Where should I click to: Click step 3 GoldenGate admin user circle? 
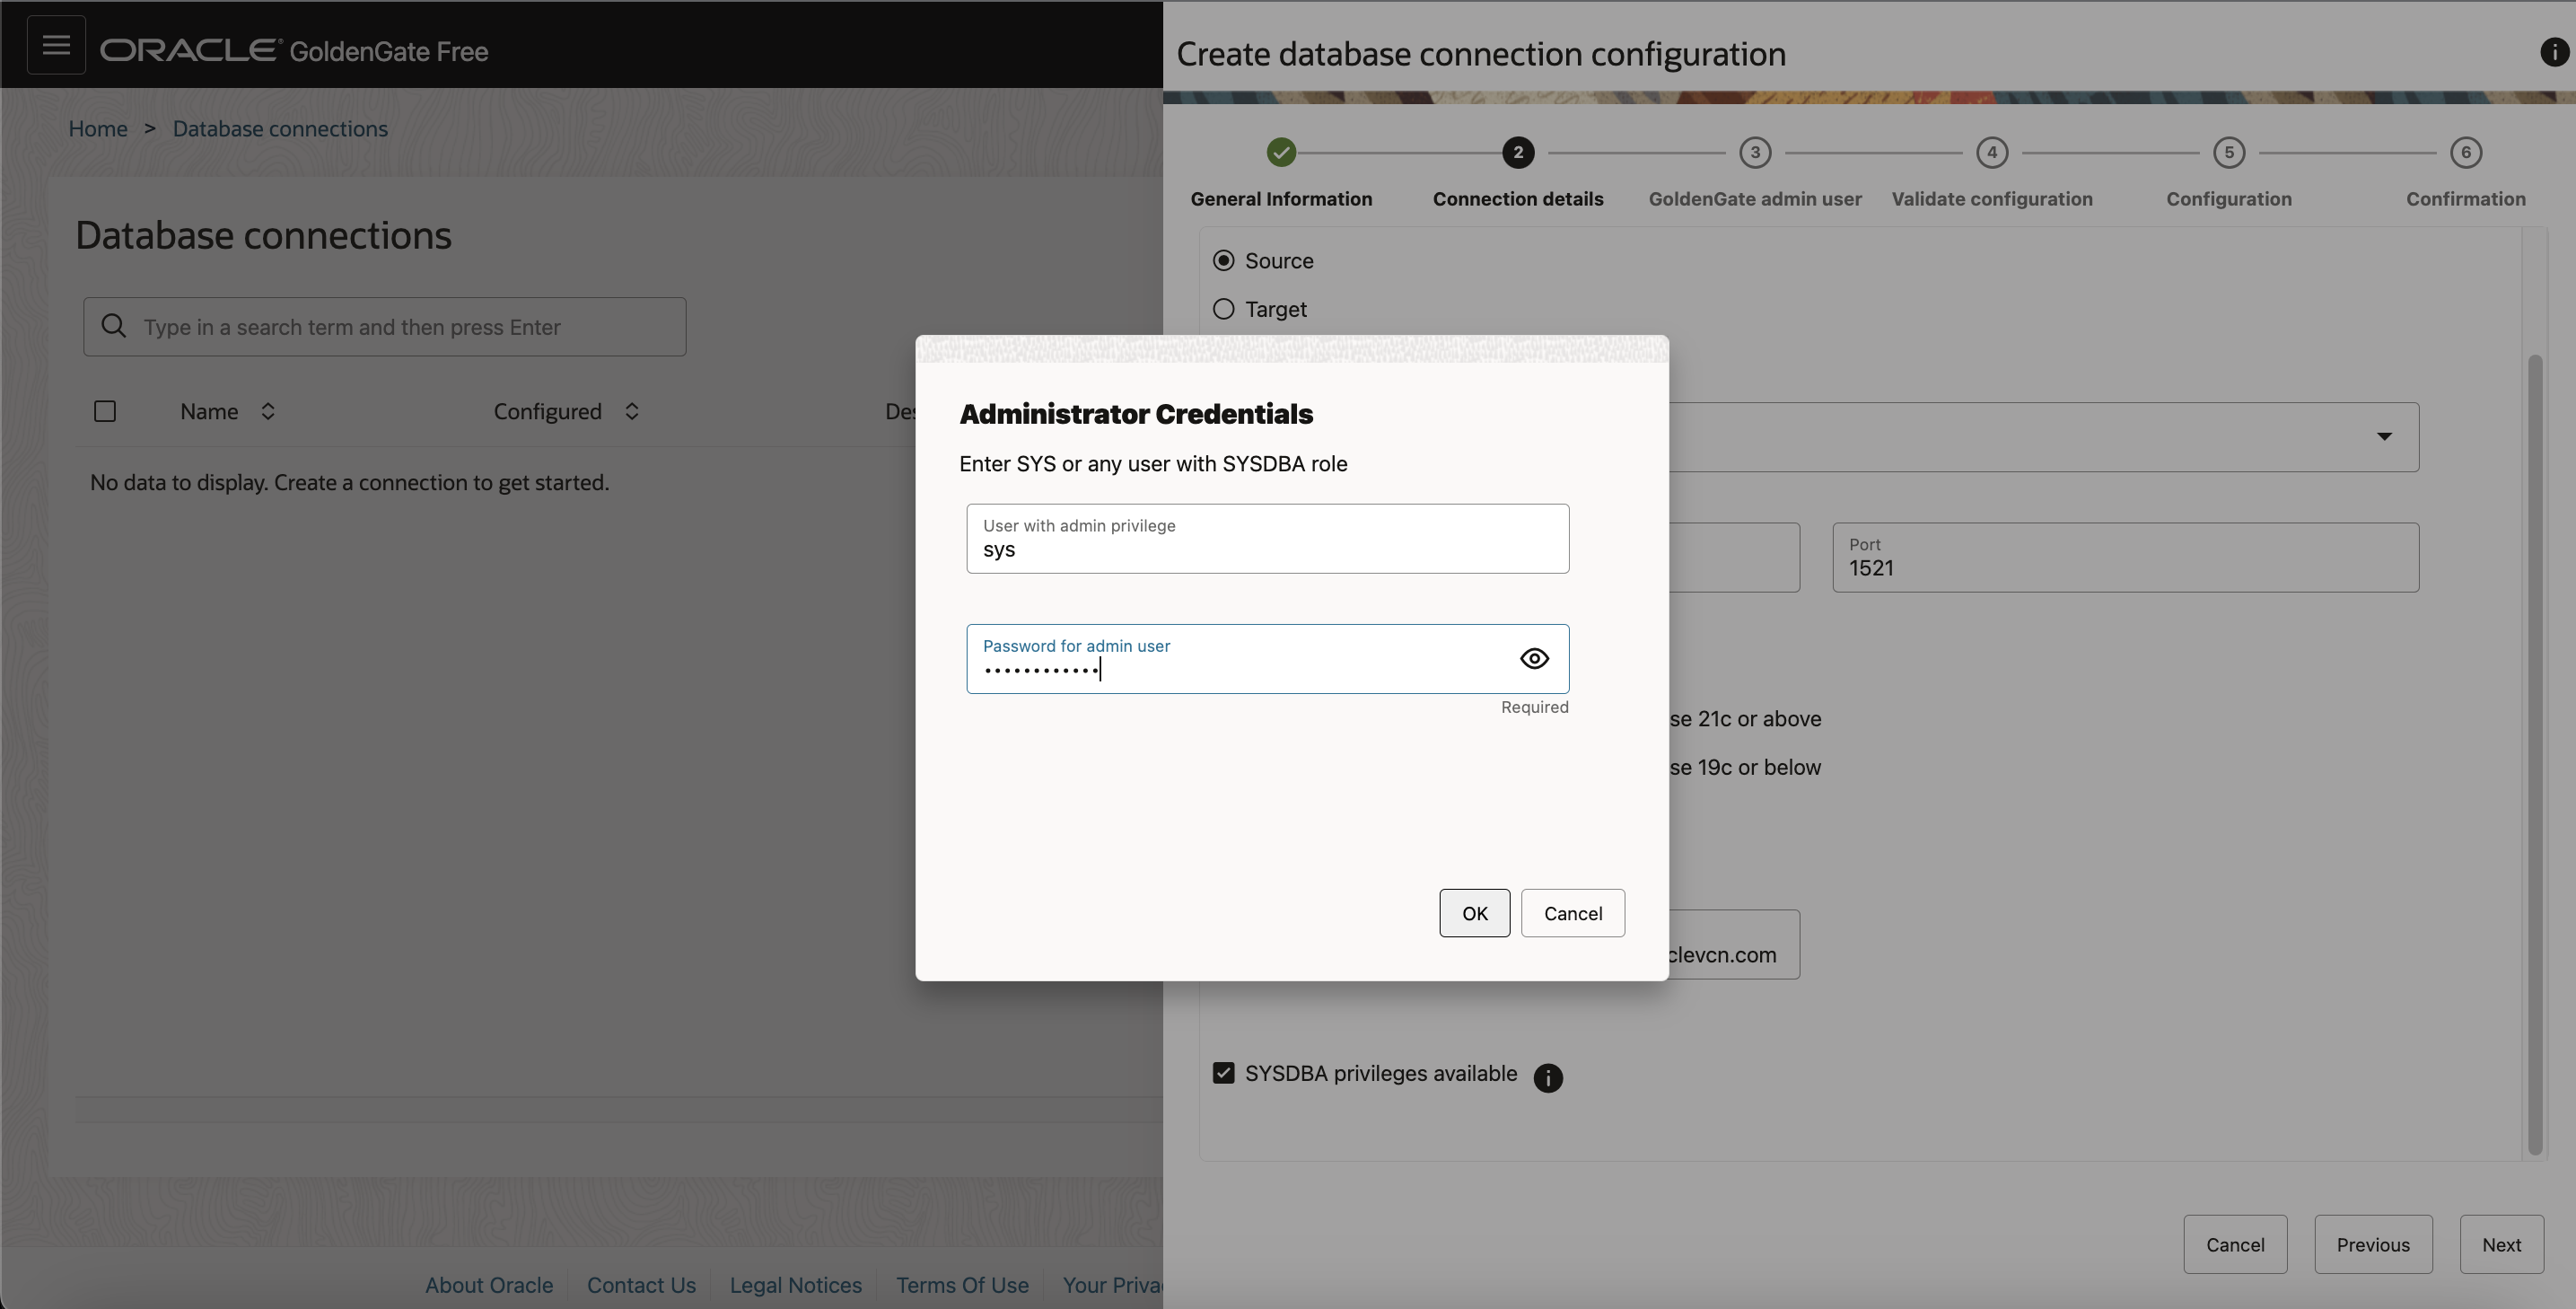click(1754, 153)
